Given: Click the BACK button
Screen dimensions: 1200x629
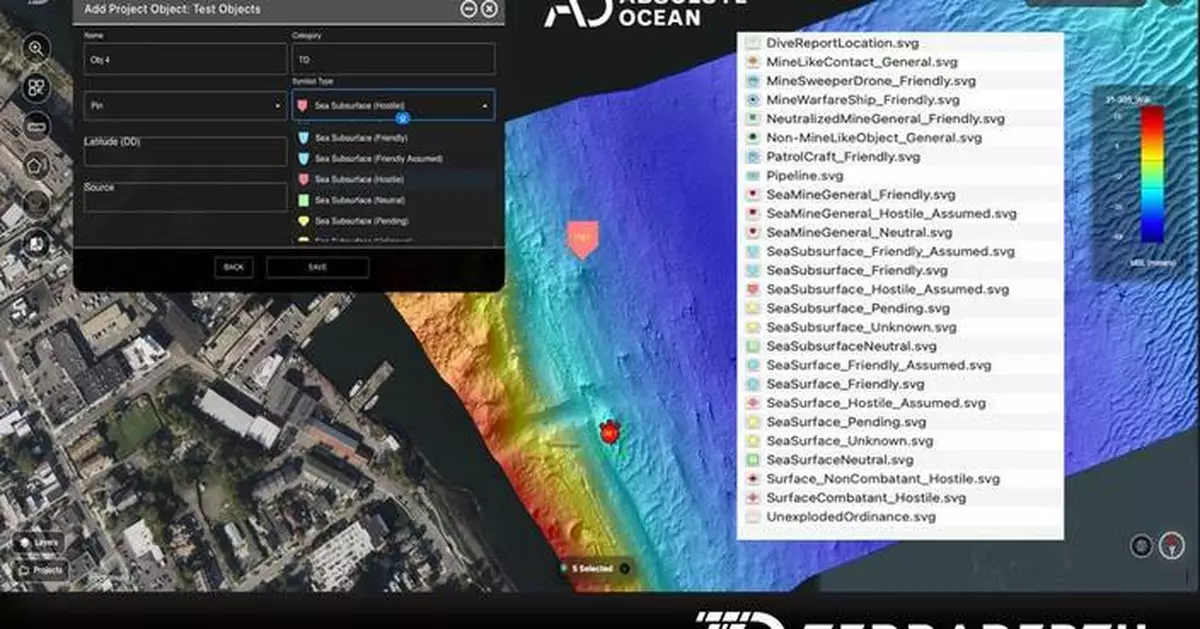Looking at the screenshot, I should click(233, 267).
